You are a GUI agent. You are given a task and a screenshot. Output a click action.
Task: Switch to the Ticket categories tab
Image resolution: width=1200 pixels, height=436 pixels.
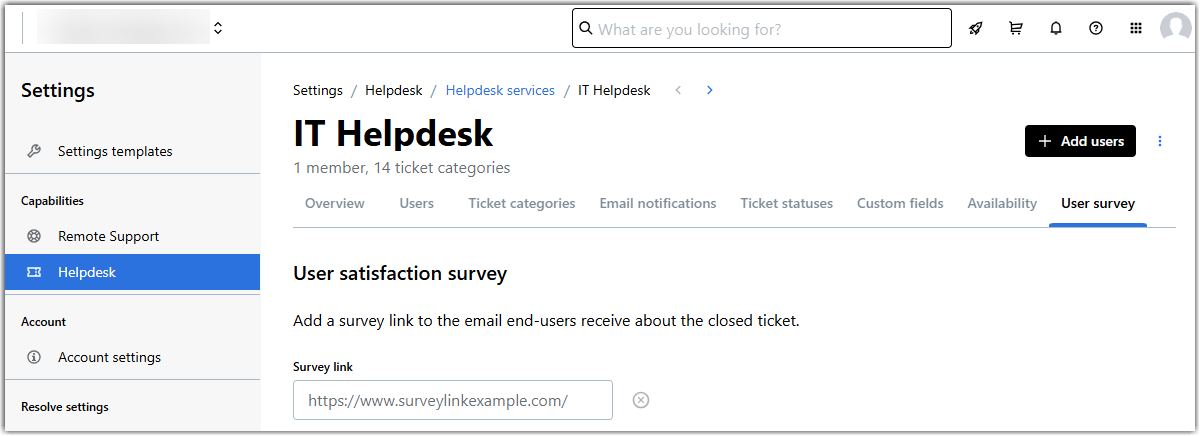(522, 203)
